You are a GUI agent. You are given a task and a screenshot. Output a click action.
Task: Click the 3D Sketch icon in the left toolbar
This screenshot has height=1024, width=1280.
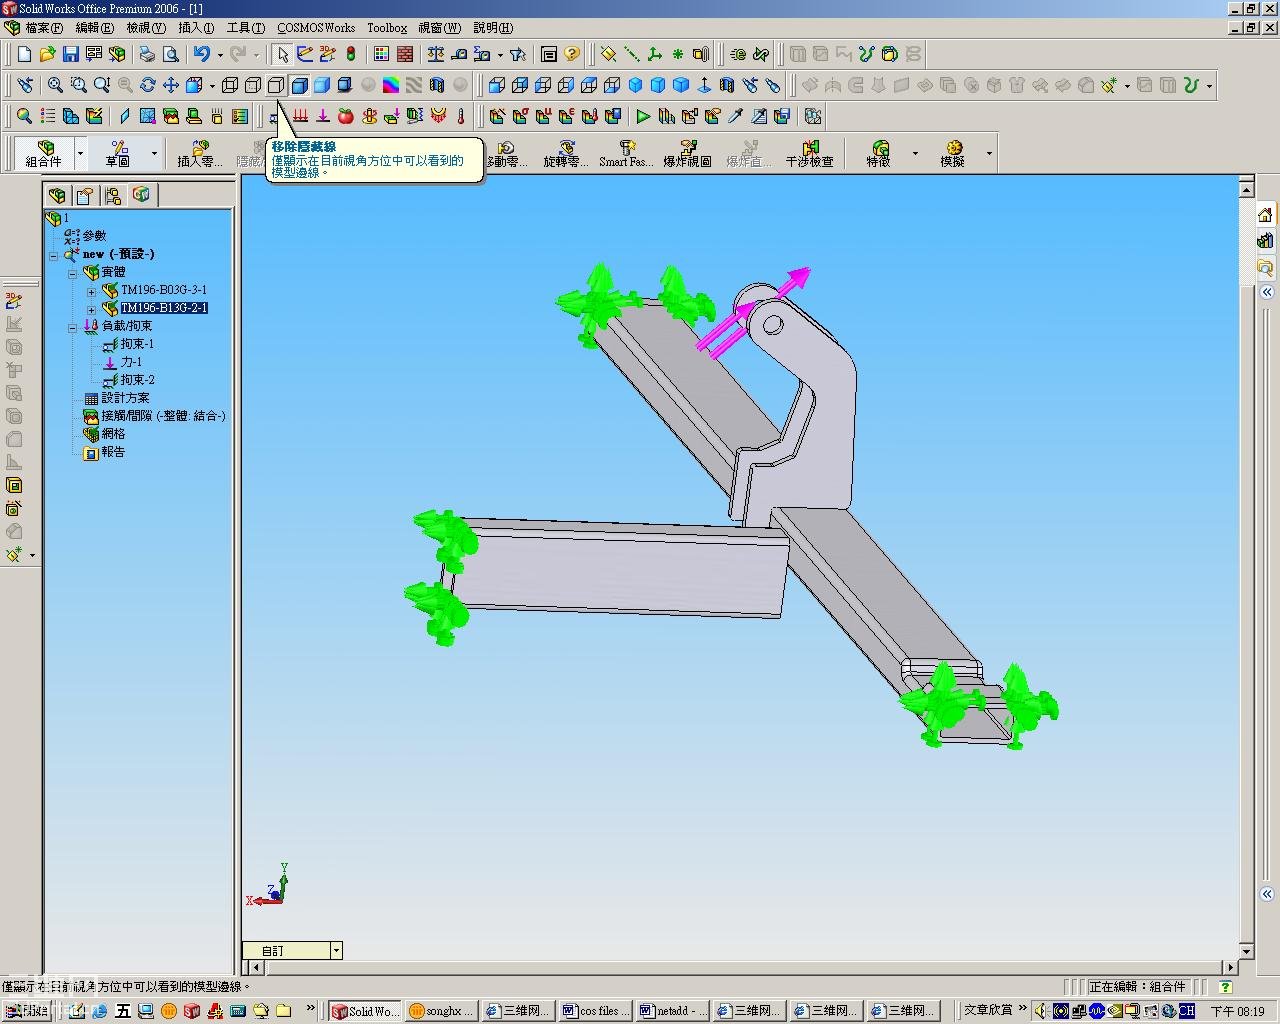pos(14,300)
